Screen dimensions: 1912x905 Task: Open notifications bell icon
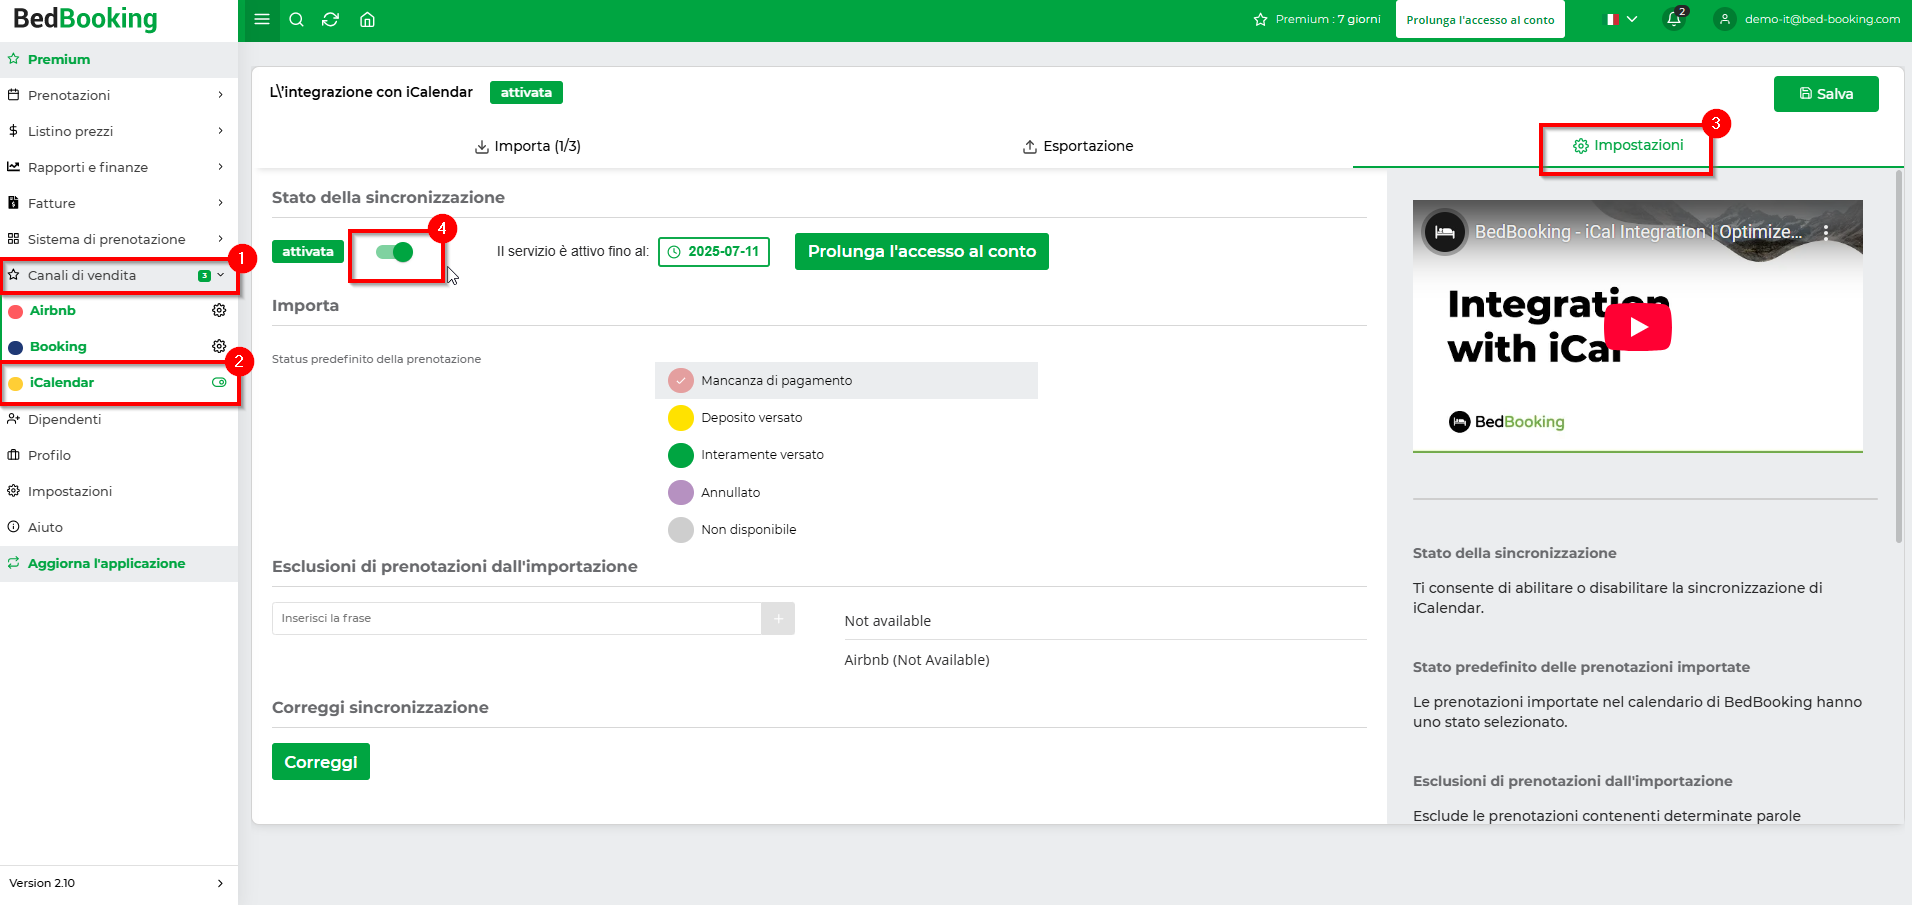(x=1674, y=19)
